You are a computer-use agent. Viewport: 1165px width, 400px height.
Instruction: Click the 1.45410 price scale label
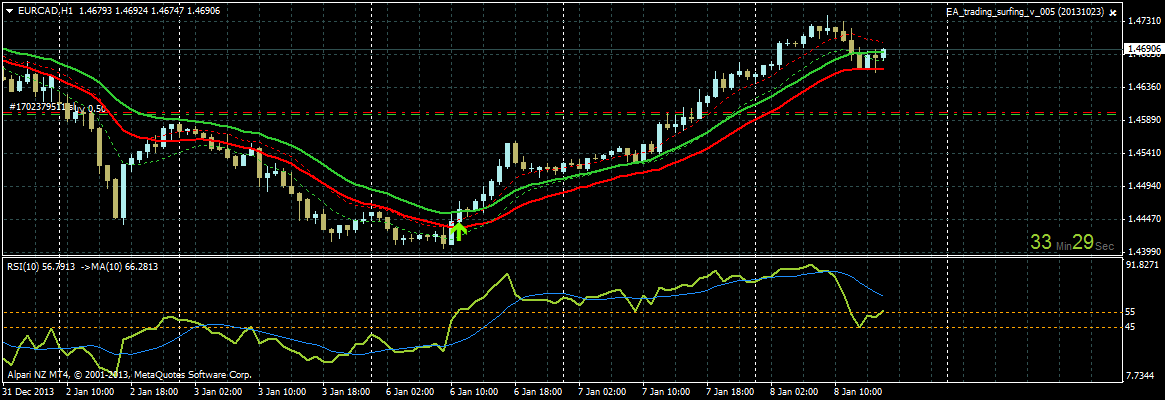(1143, 154)
